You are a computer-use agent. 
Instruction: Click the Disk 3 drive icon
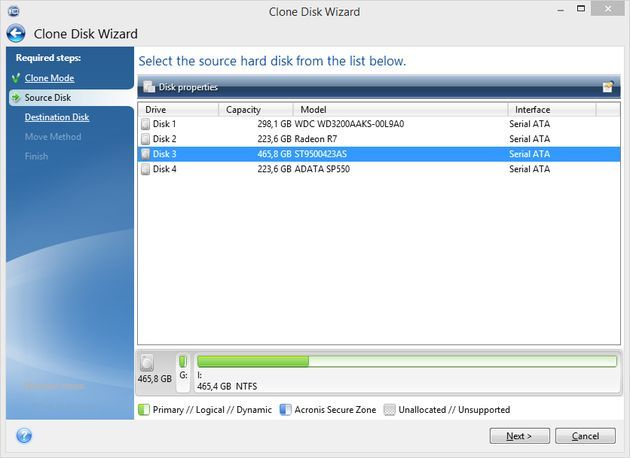tap(145, 154)
